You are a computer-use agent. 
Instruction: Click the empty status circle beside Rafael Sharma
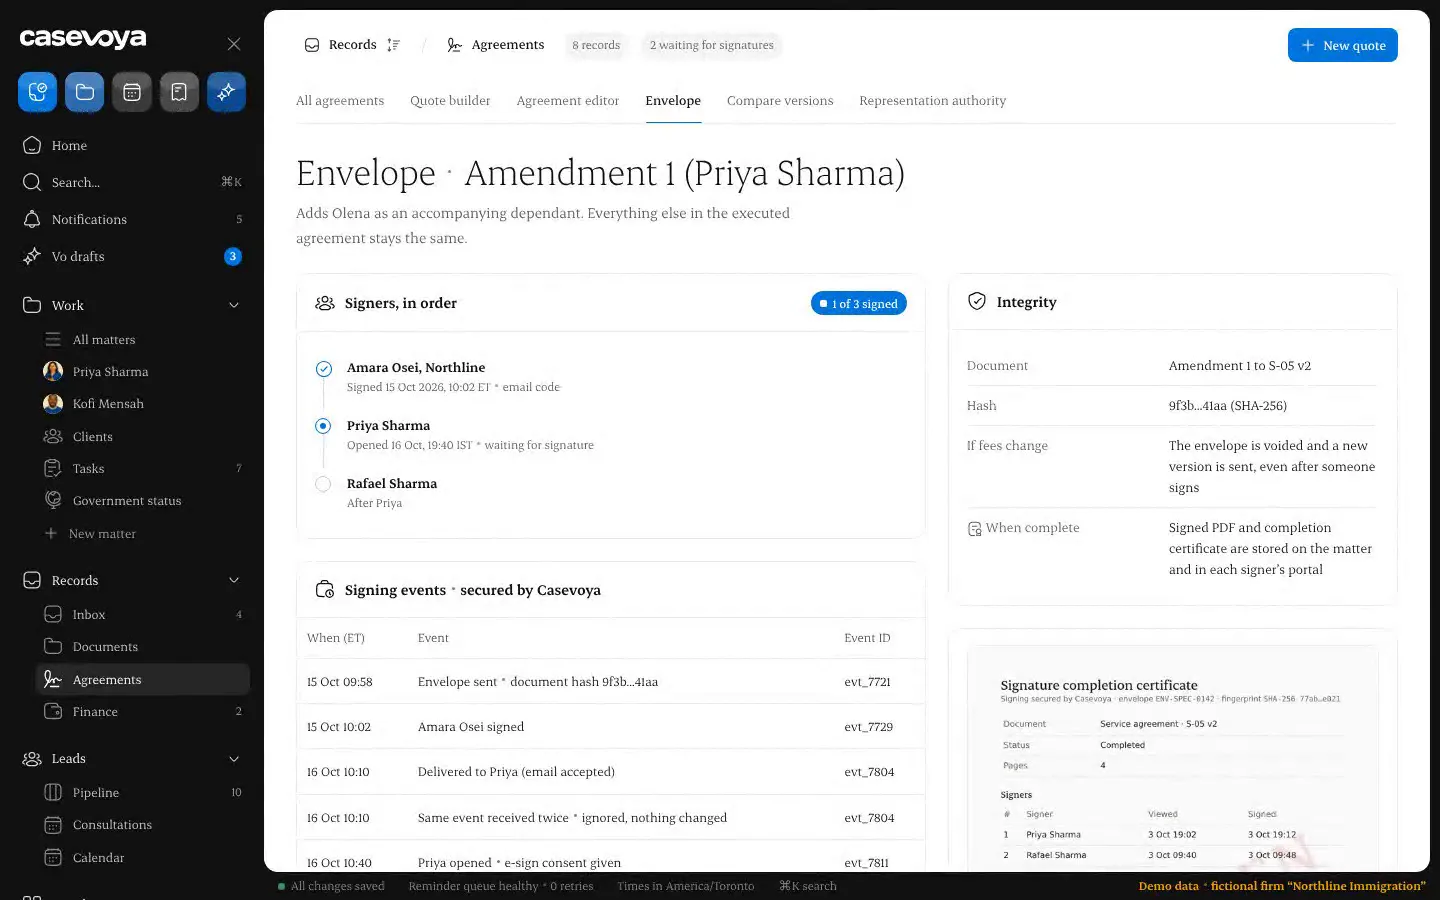click(x=323, y=484)
